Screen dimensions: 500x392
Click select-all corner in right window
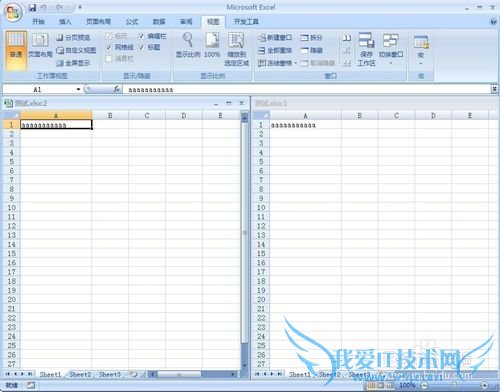(x=261, y=115)
